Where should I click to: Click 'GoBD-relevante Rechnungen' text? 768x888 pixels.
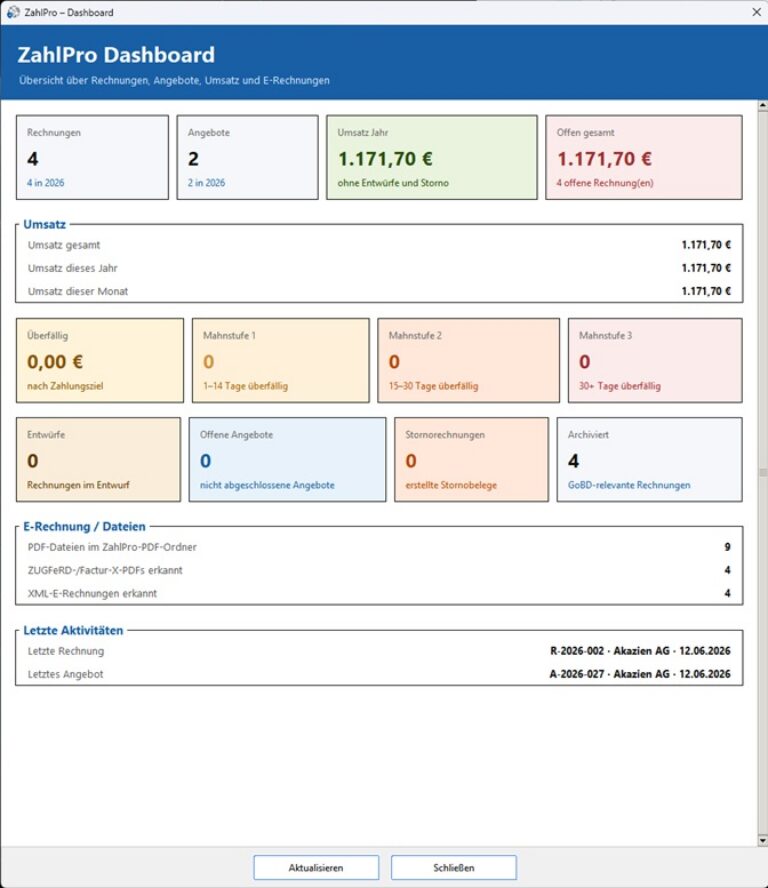(x=629, y=485)
